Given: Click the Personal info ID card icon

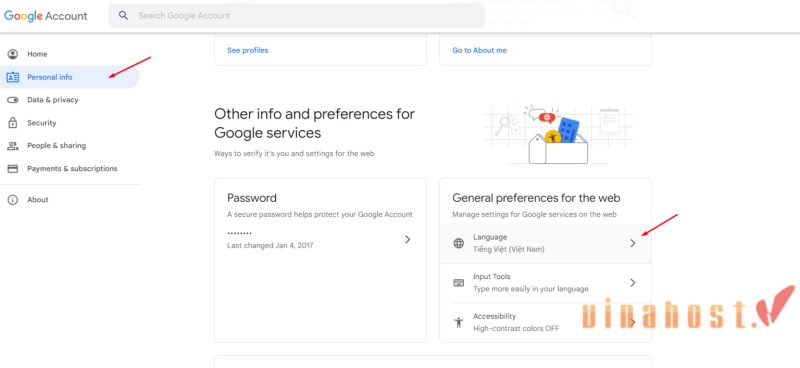Looking at the screenshot, I should [x=13, y=77].
